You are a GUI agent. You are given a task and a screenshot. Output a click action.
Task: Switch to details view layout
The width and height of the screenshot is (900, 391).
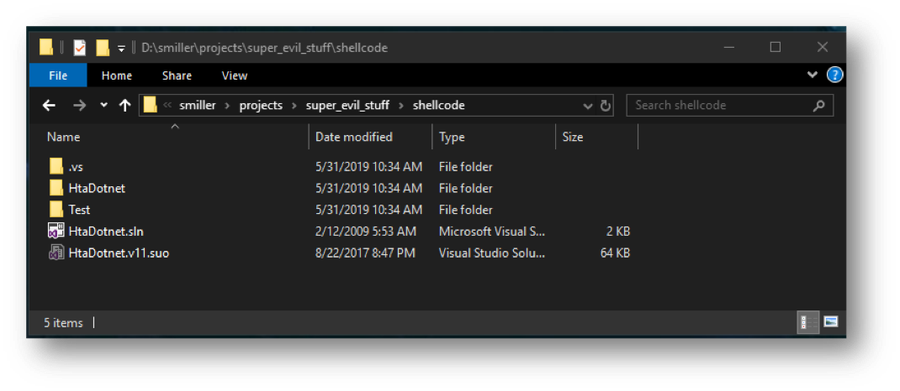coord(808,323)
